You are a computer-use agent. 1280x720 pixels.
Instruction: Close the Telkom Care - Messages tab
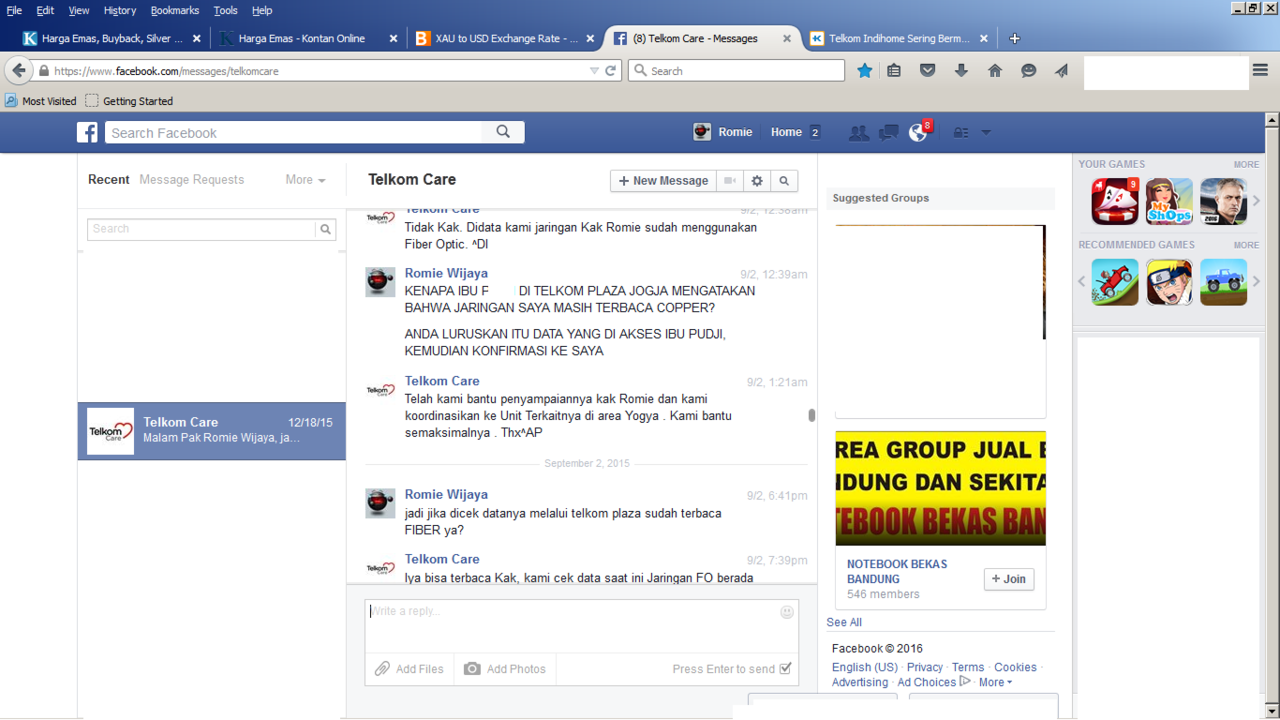click(x=787, y=38)
